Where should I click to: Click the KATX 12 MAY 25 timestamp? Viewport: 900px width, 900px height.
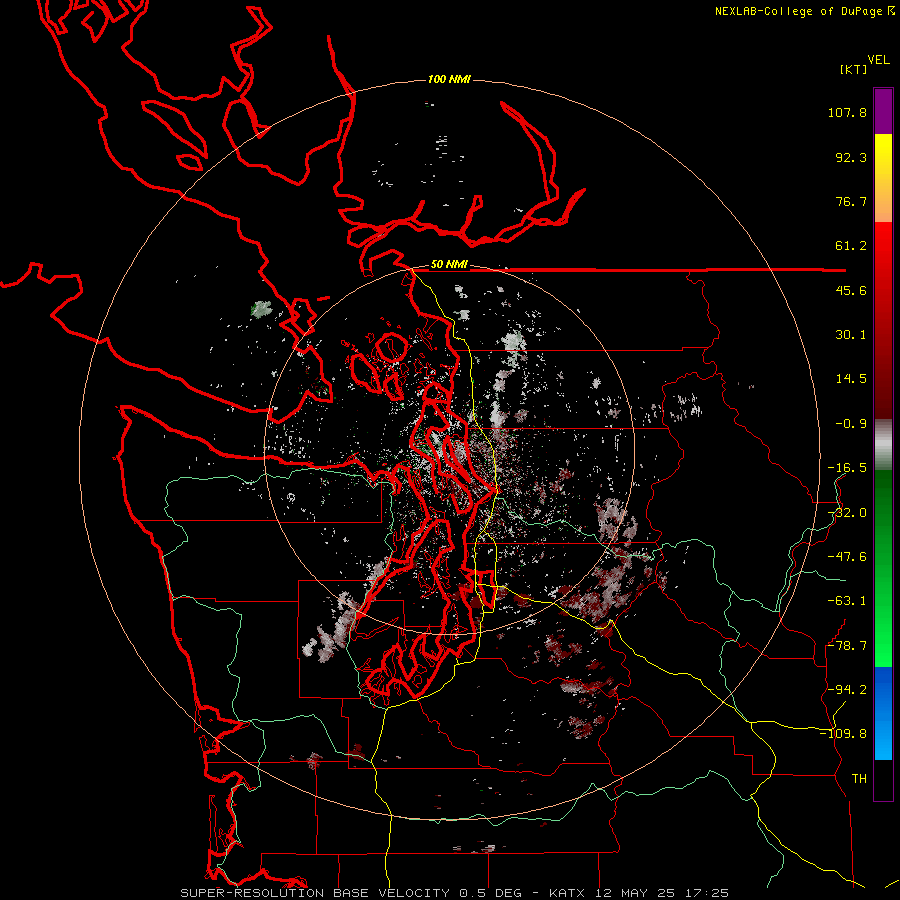point(638,893)
